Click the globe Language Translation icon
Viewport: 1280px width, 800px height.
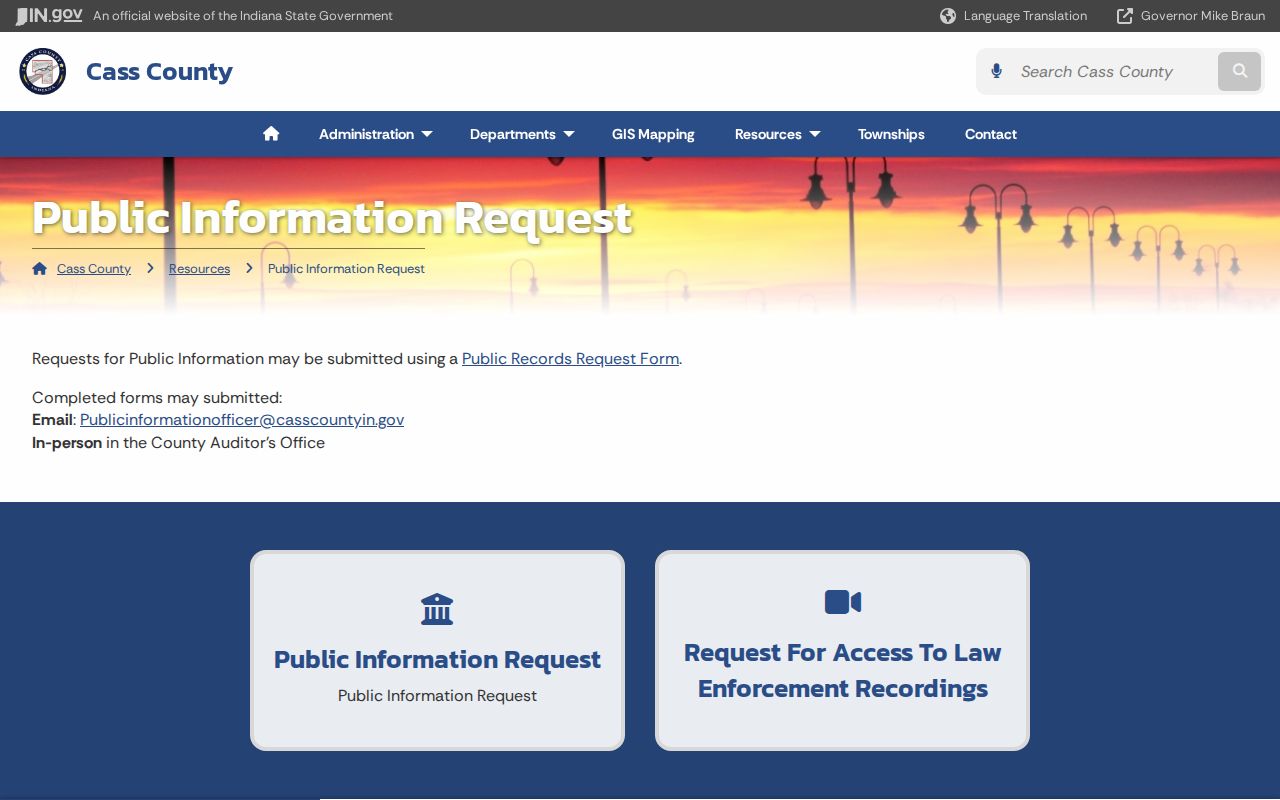(x=948, y=16)
